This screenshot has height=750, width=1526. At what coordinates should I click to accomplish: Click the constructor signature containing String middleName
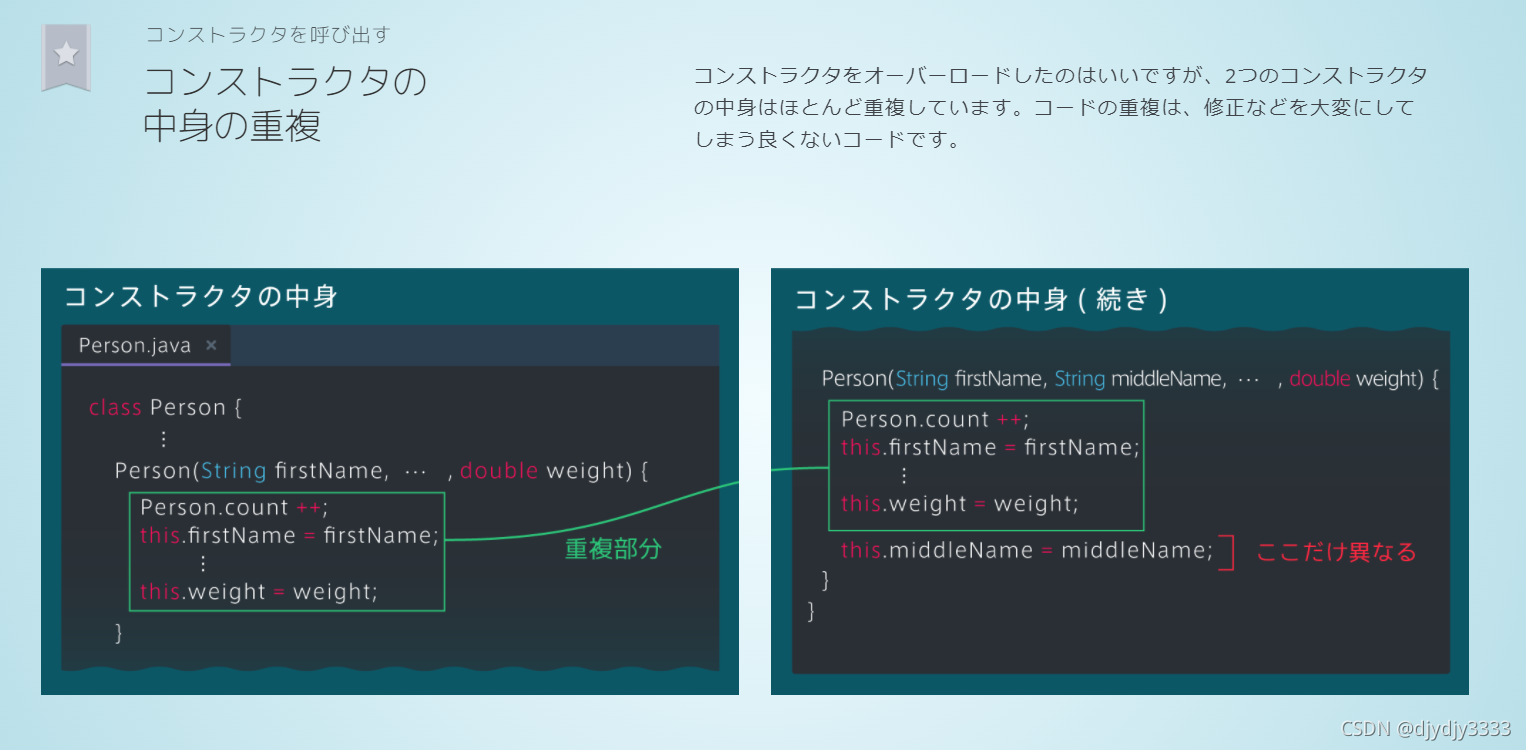1130,379
